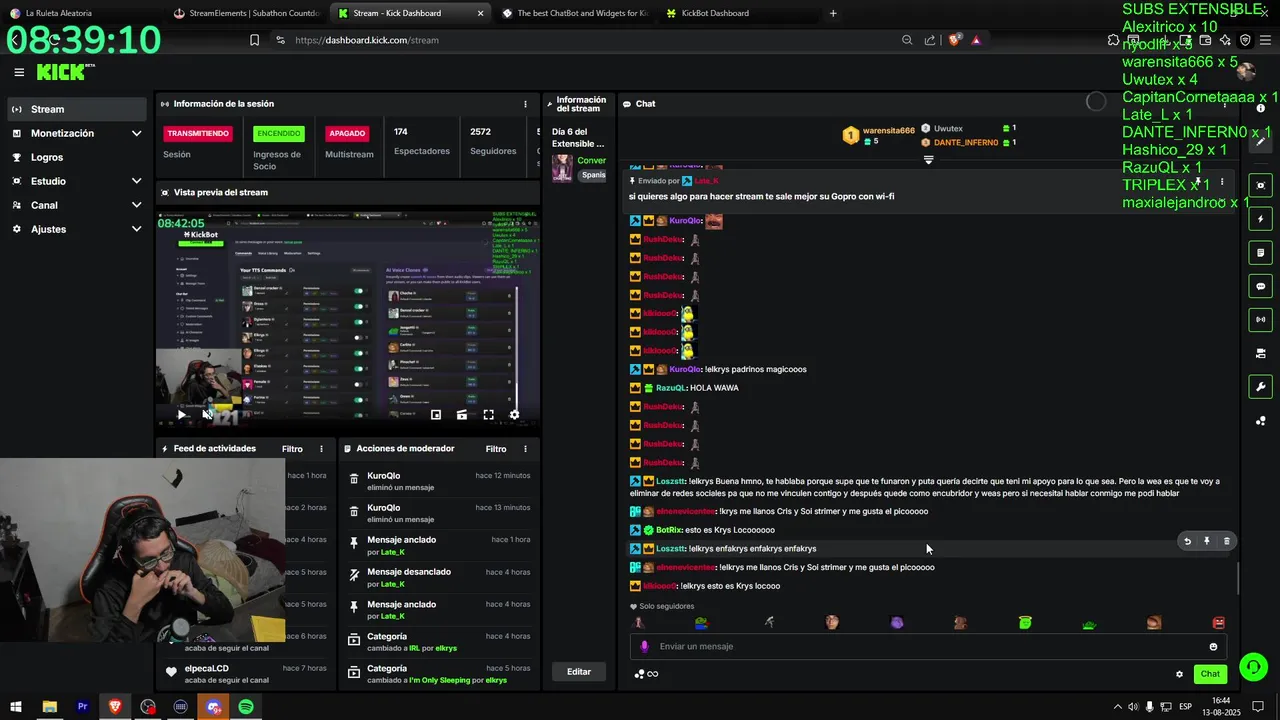Play the stream preview video
This screenshot has width=1280, height=720.
pos(181,414)
